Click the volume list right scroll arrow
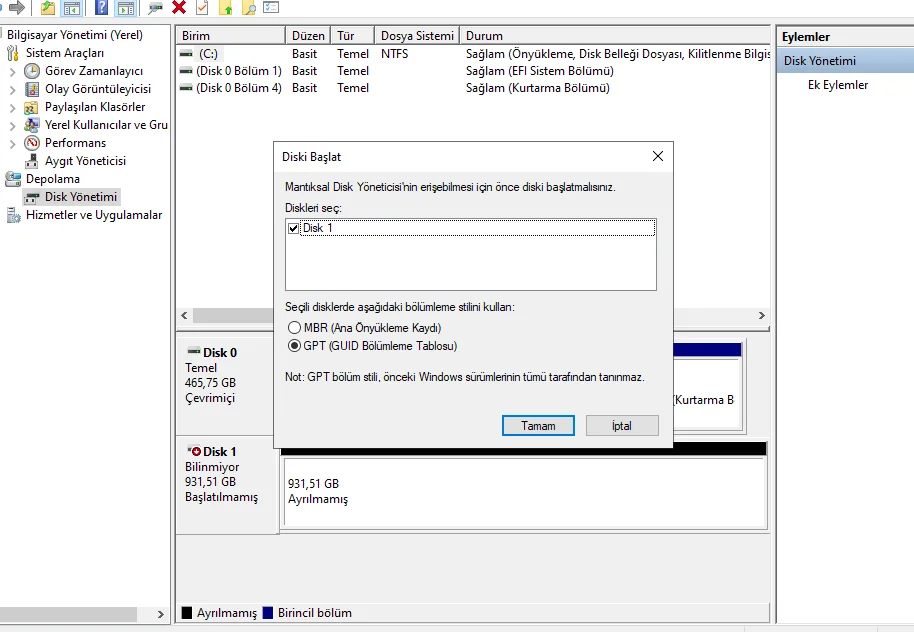914x632 pixels. tap(761, 315)
